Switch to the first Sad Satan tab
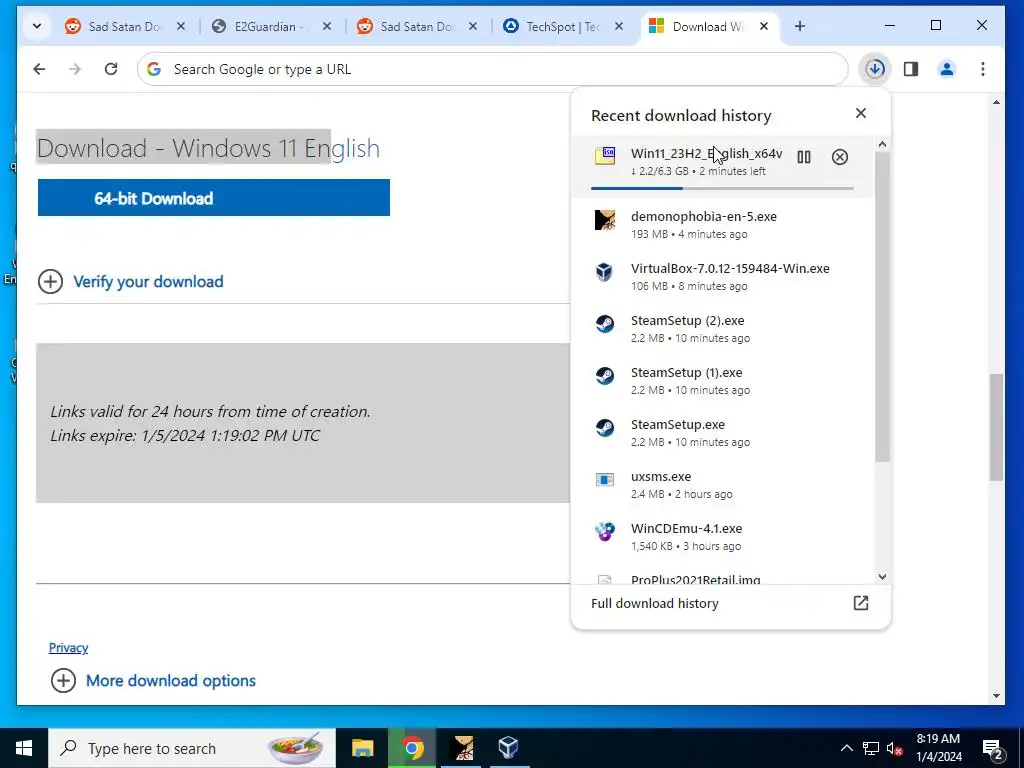The height and width of the screenshot is (768, 1024). (x=125, y=26)
